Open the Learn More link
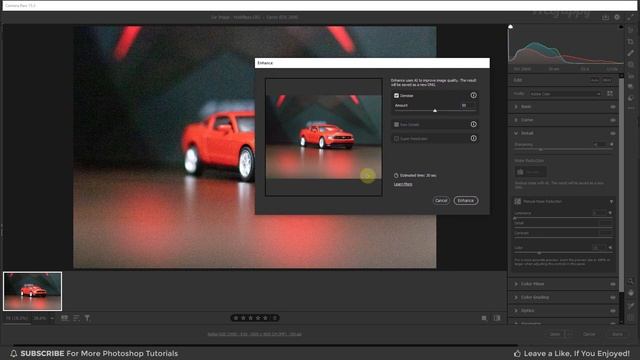The image size is (640, 360). (403, 184)
